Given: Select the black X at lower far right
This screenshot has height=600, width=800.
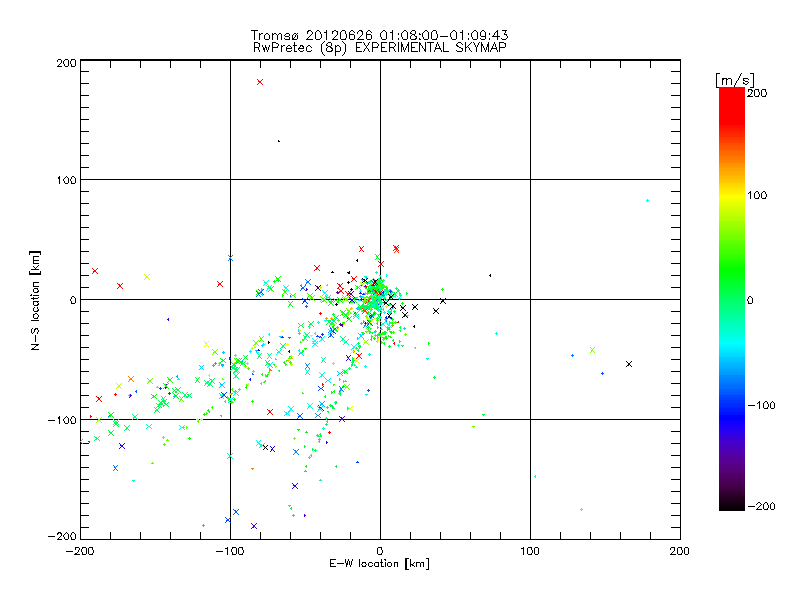Looking at the screenshot, I should pos(629,364).
